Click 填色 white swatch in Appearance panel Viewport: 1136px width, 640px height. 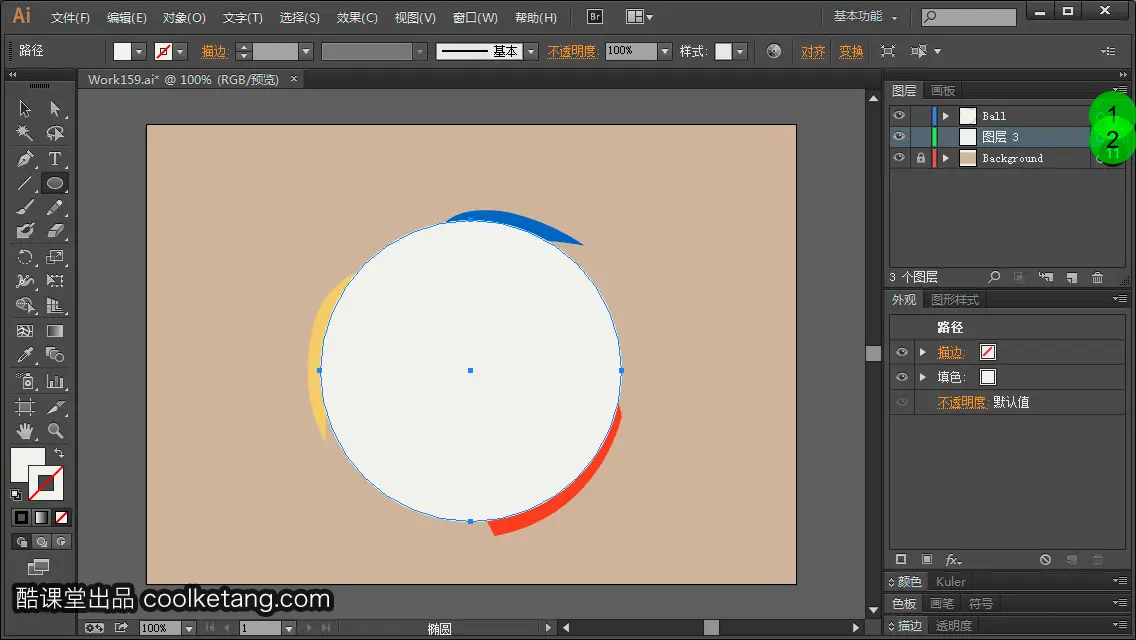(x=987, y=377)
